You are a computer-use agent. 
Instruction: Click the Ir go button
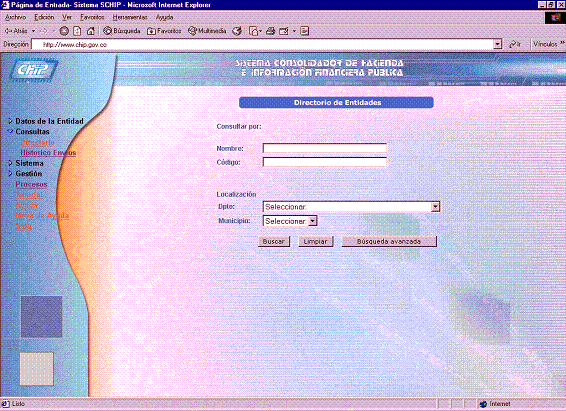tap(515, 44)
